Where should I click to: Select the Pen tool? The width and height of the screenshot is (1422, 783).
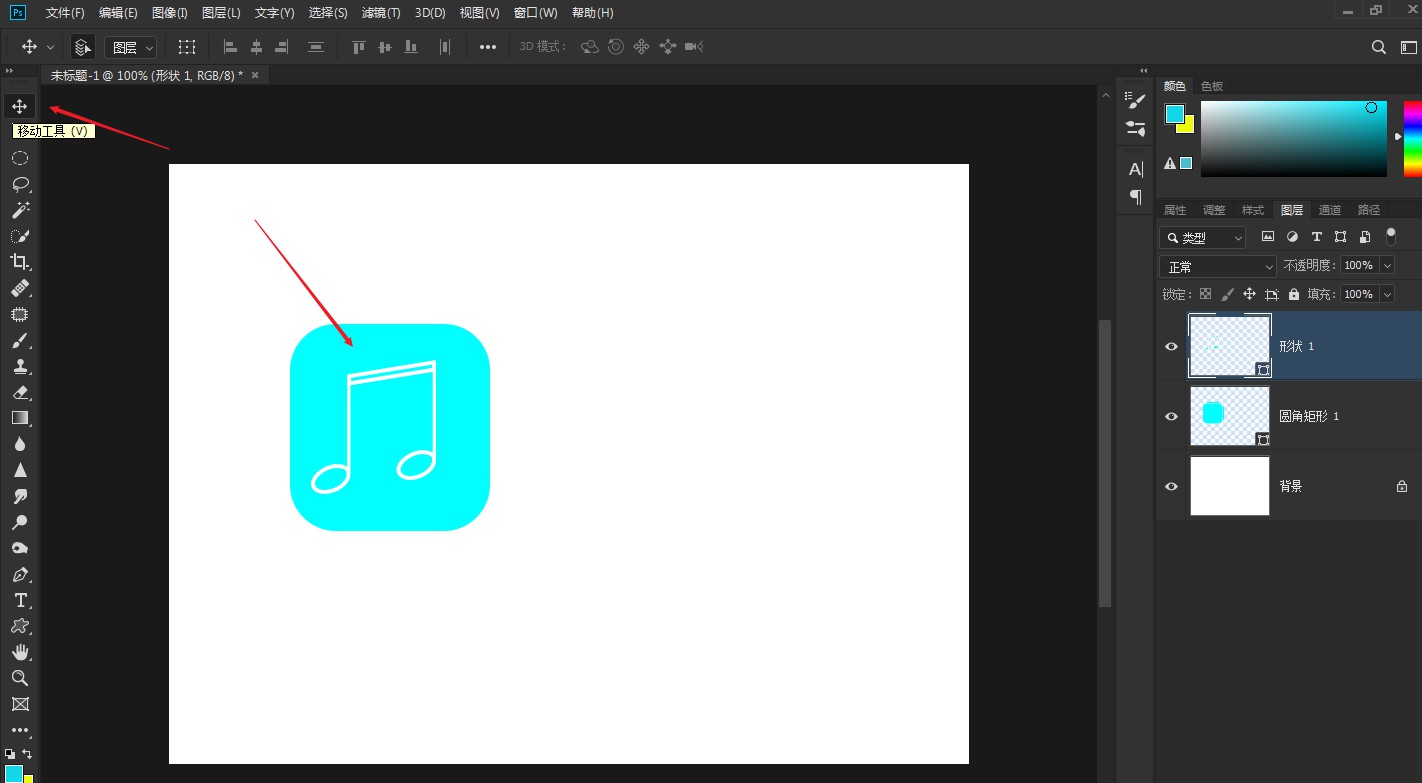click(20, 575)
